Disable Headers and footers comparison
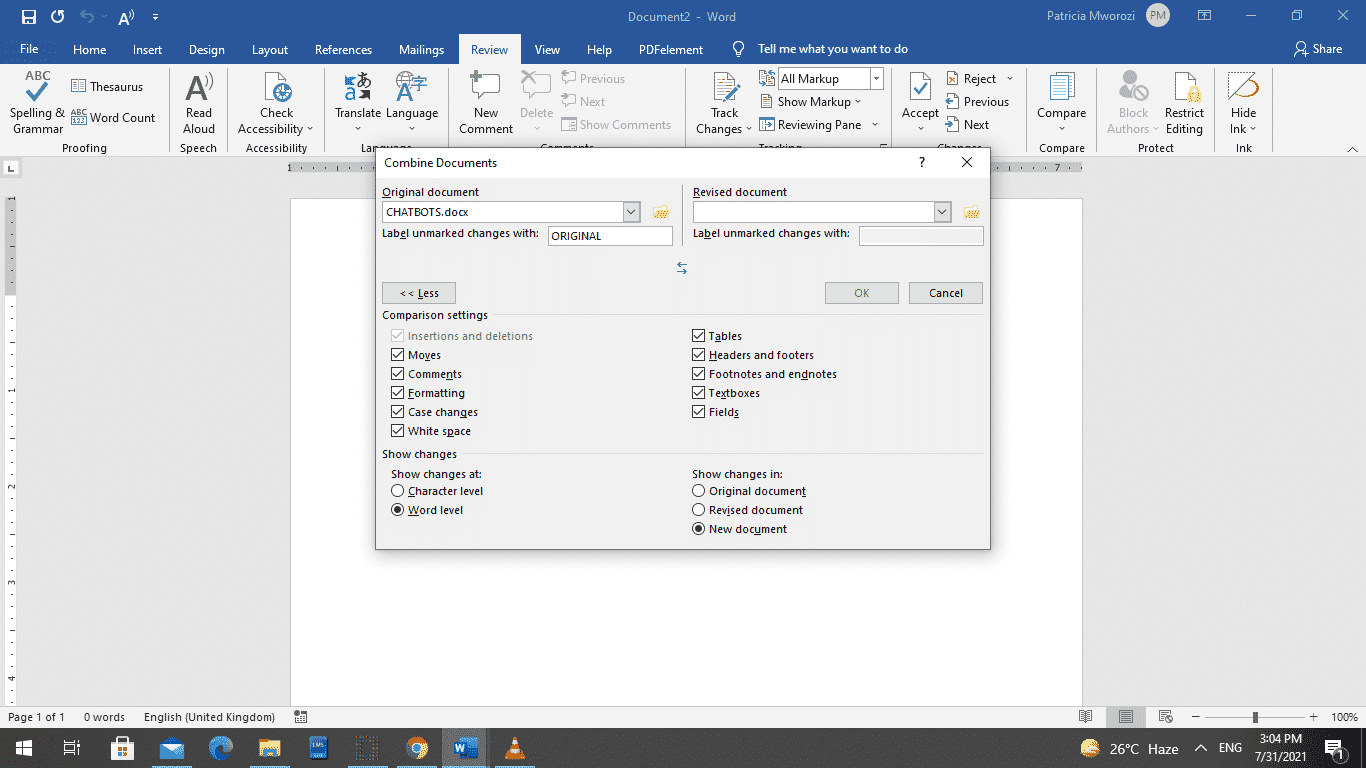The width and height of the screenshot is (1366, 768). coord(698,354)
